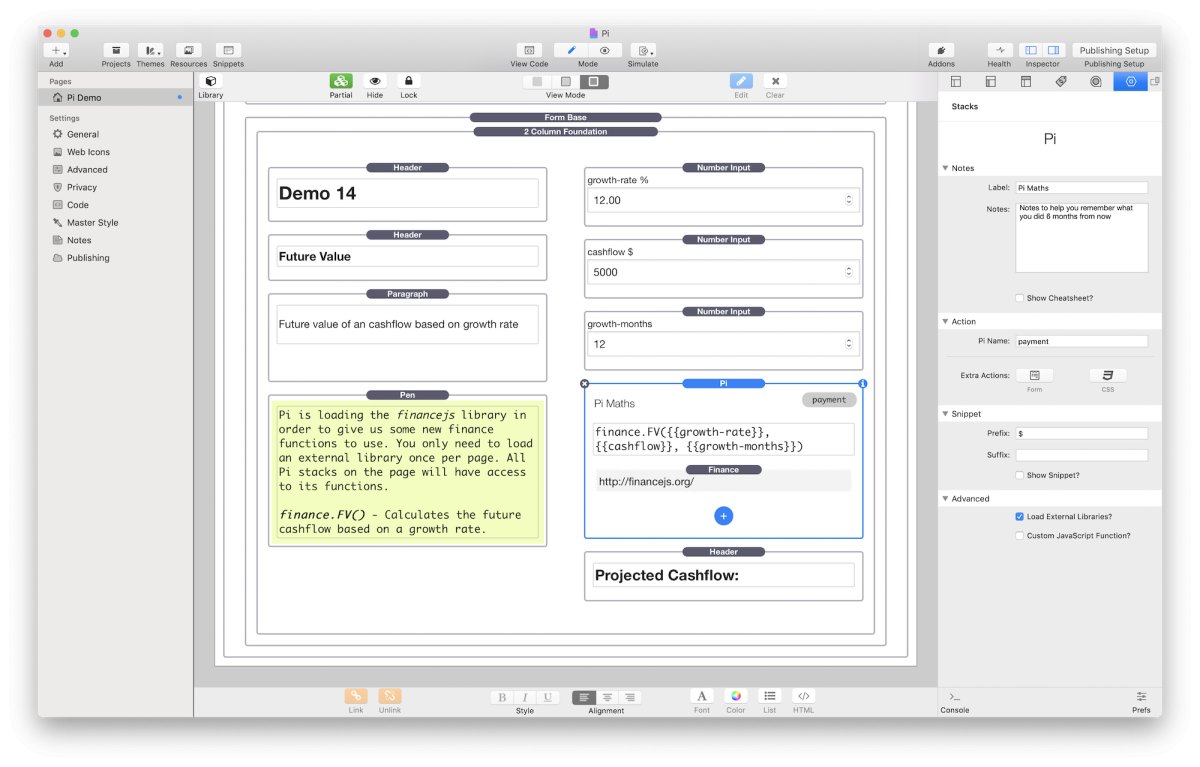The height and width of the screenshot is (767, 1200).
Task: Select Publishing in the Settings sidebar
Action: [x=88, y=258]
